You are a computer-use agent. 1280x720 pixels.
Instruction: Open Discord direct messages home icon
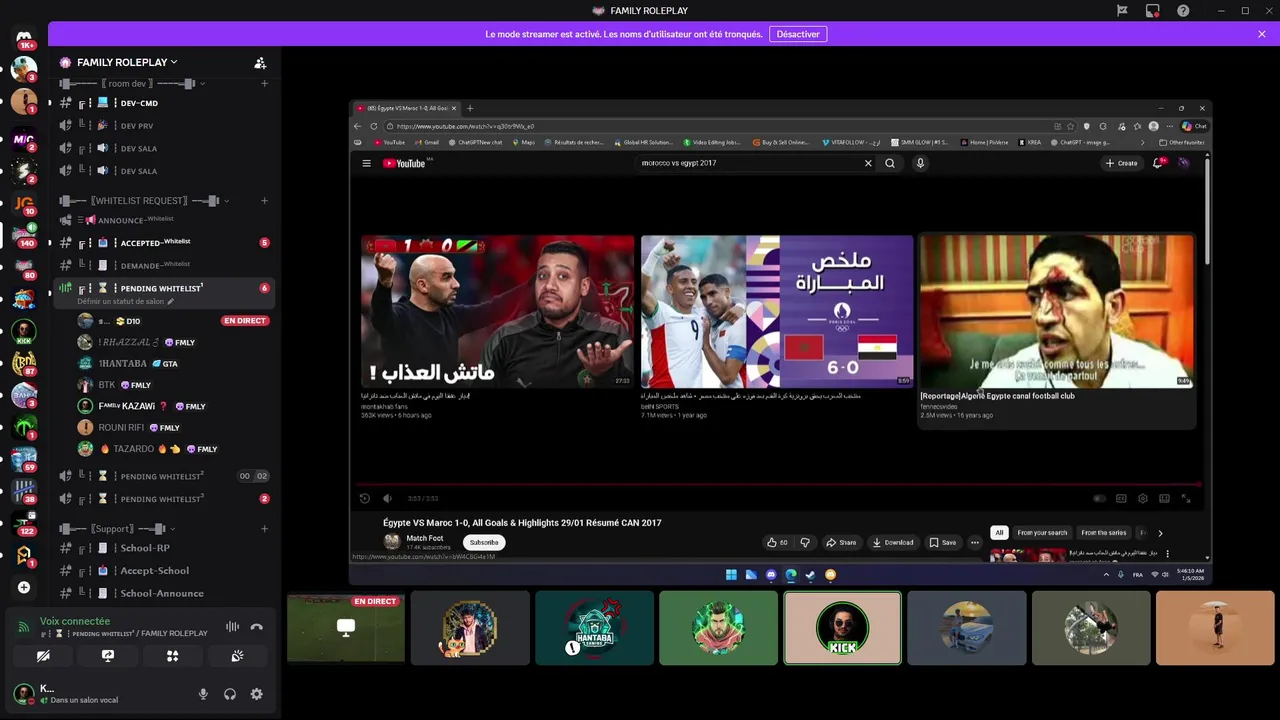pos(24,39)
